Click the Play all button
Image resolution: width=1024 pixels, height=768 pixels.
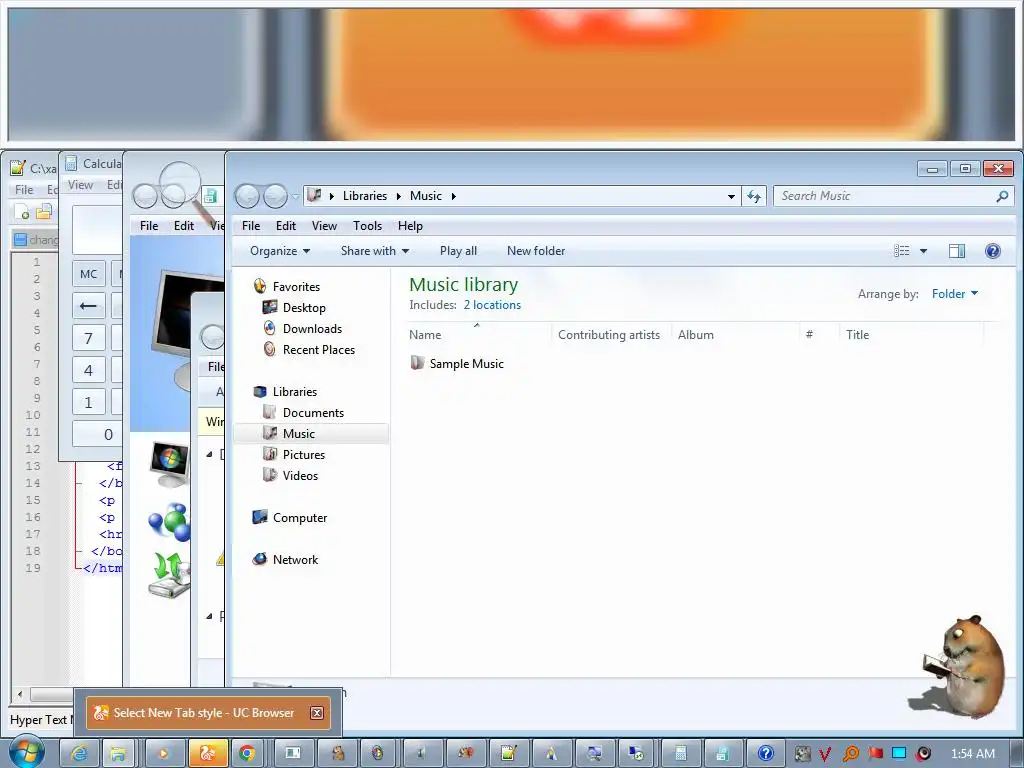458,251
